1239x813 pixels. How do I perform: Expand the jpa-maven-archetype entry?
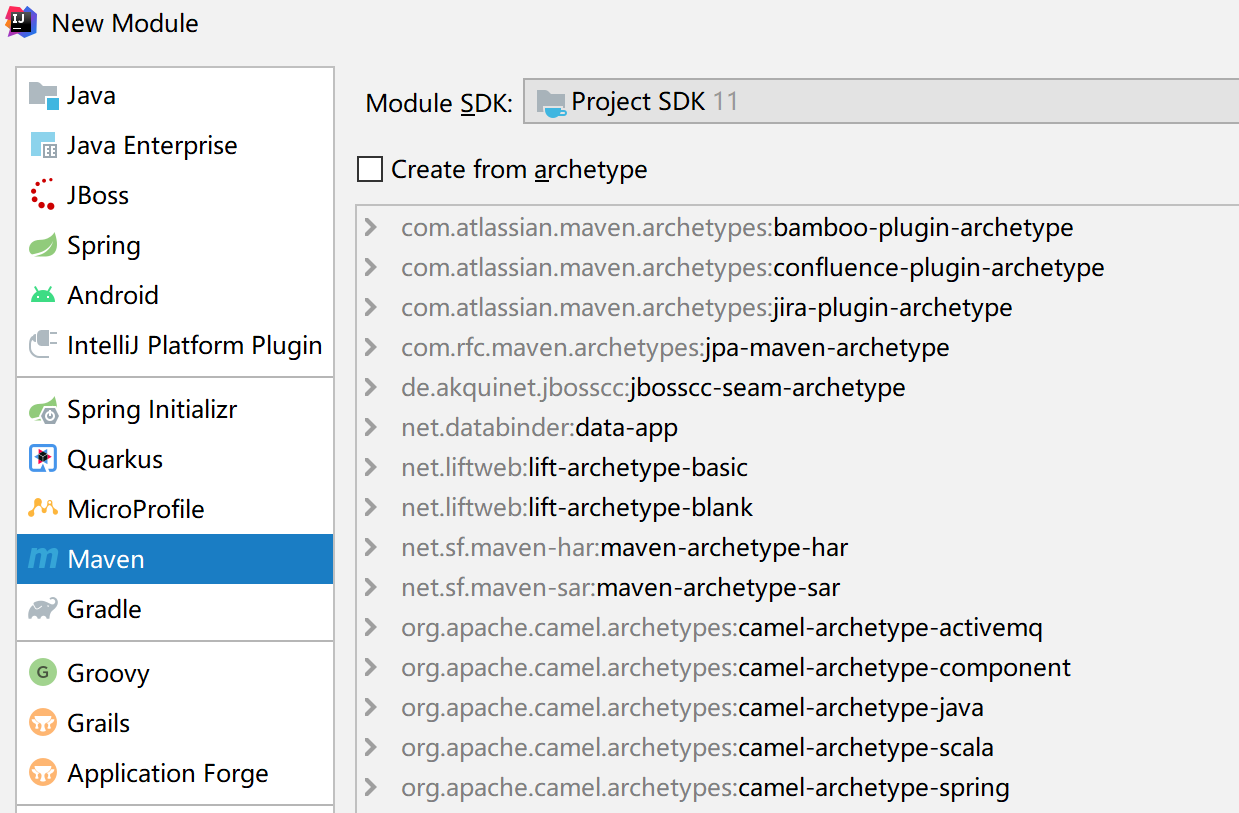point(371,348)
